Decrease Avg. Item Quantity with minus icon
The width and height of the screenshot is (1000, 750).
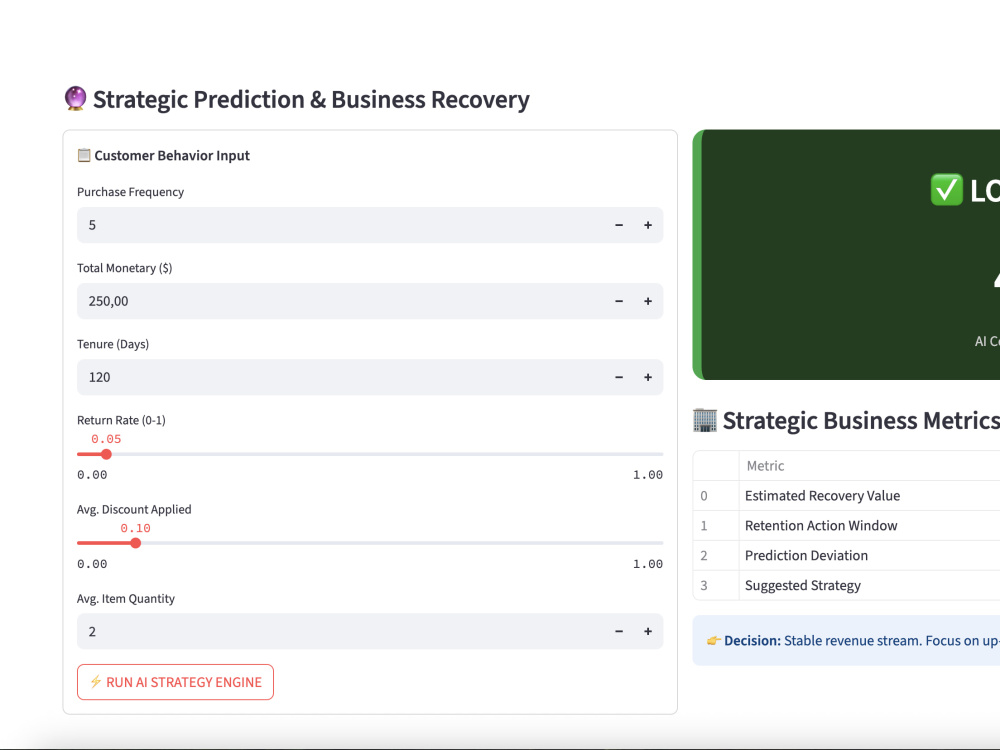(619, 631)
